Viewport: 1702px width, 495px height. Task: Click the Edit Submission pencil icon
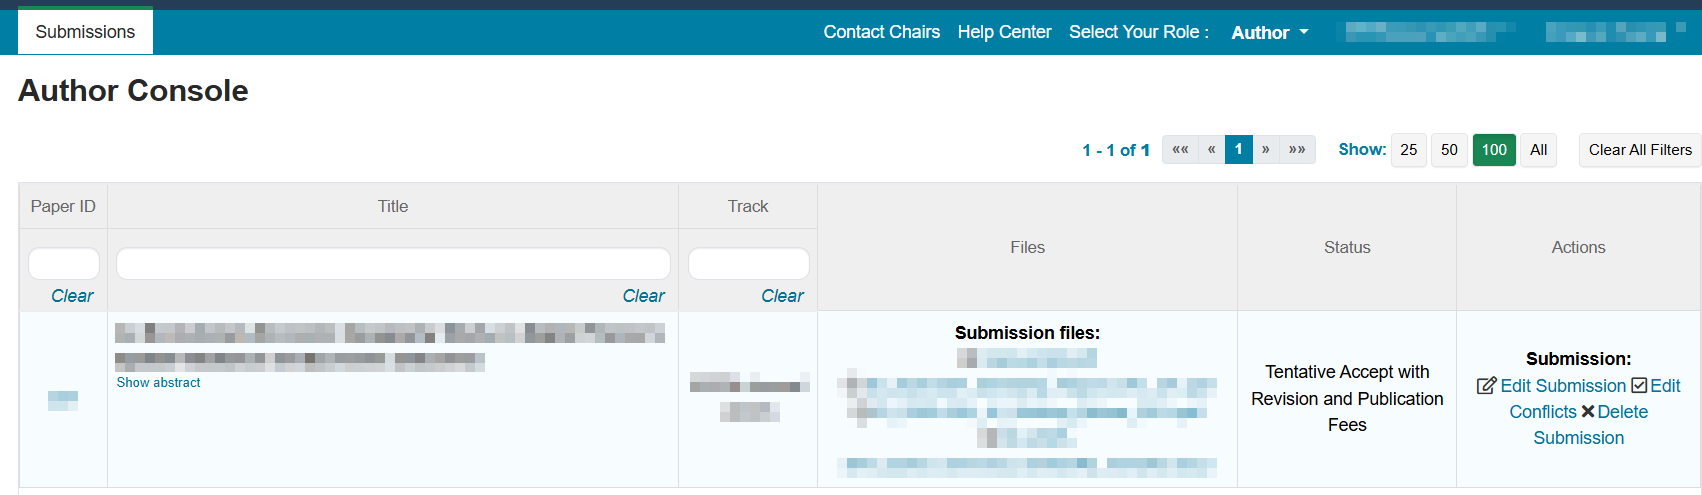click(1486, 386)
